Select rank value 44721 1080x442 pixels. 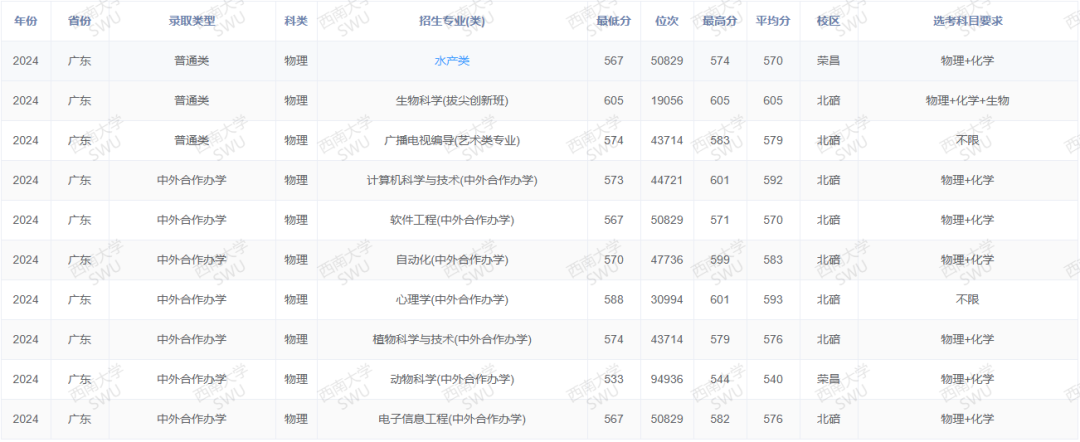pos(667,180)
